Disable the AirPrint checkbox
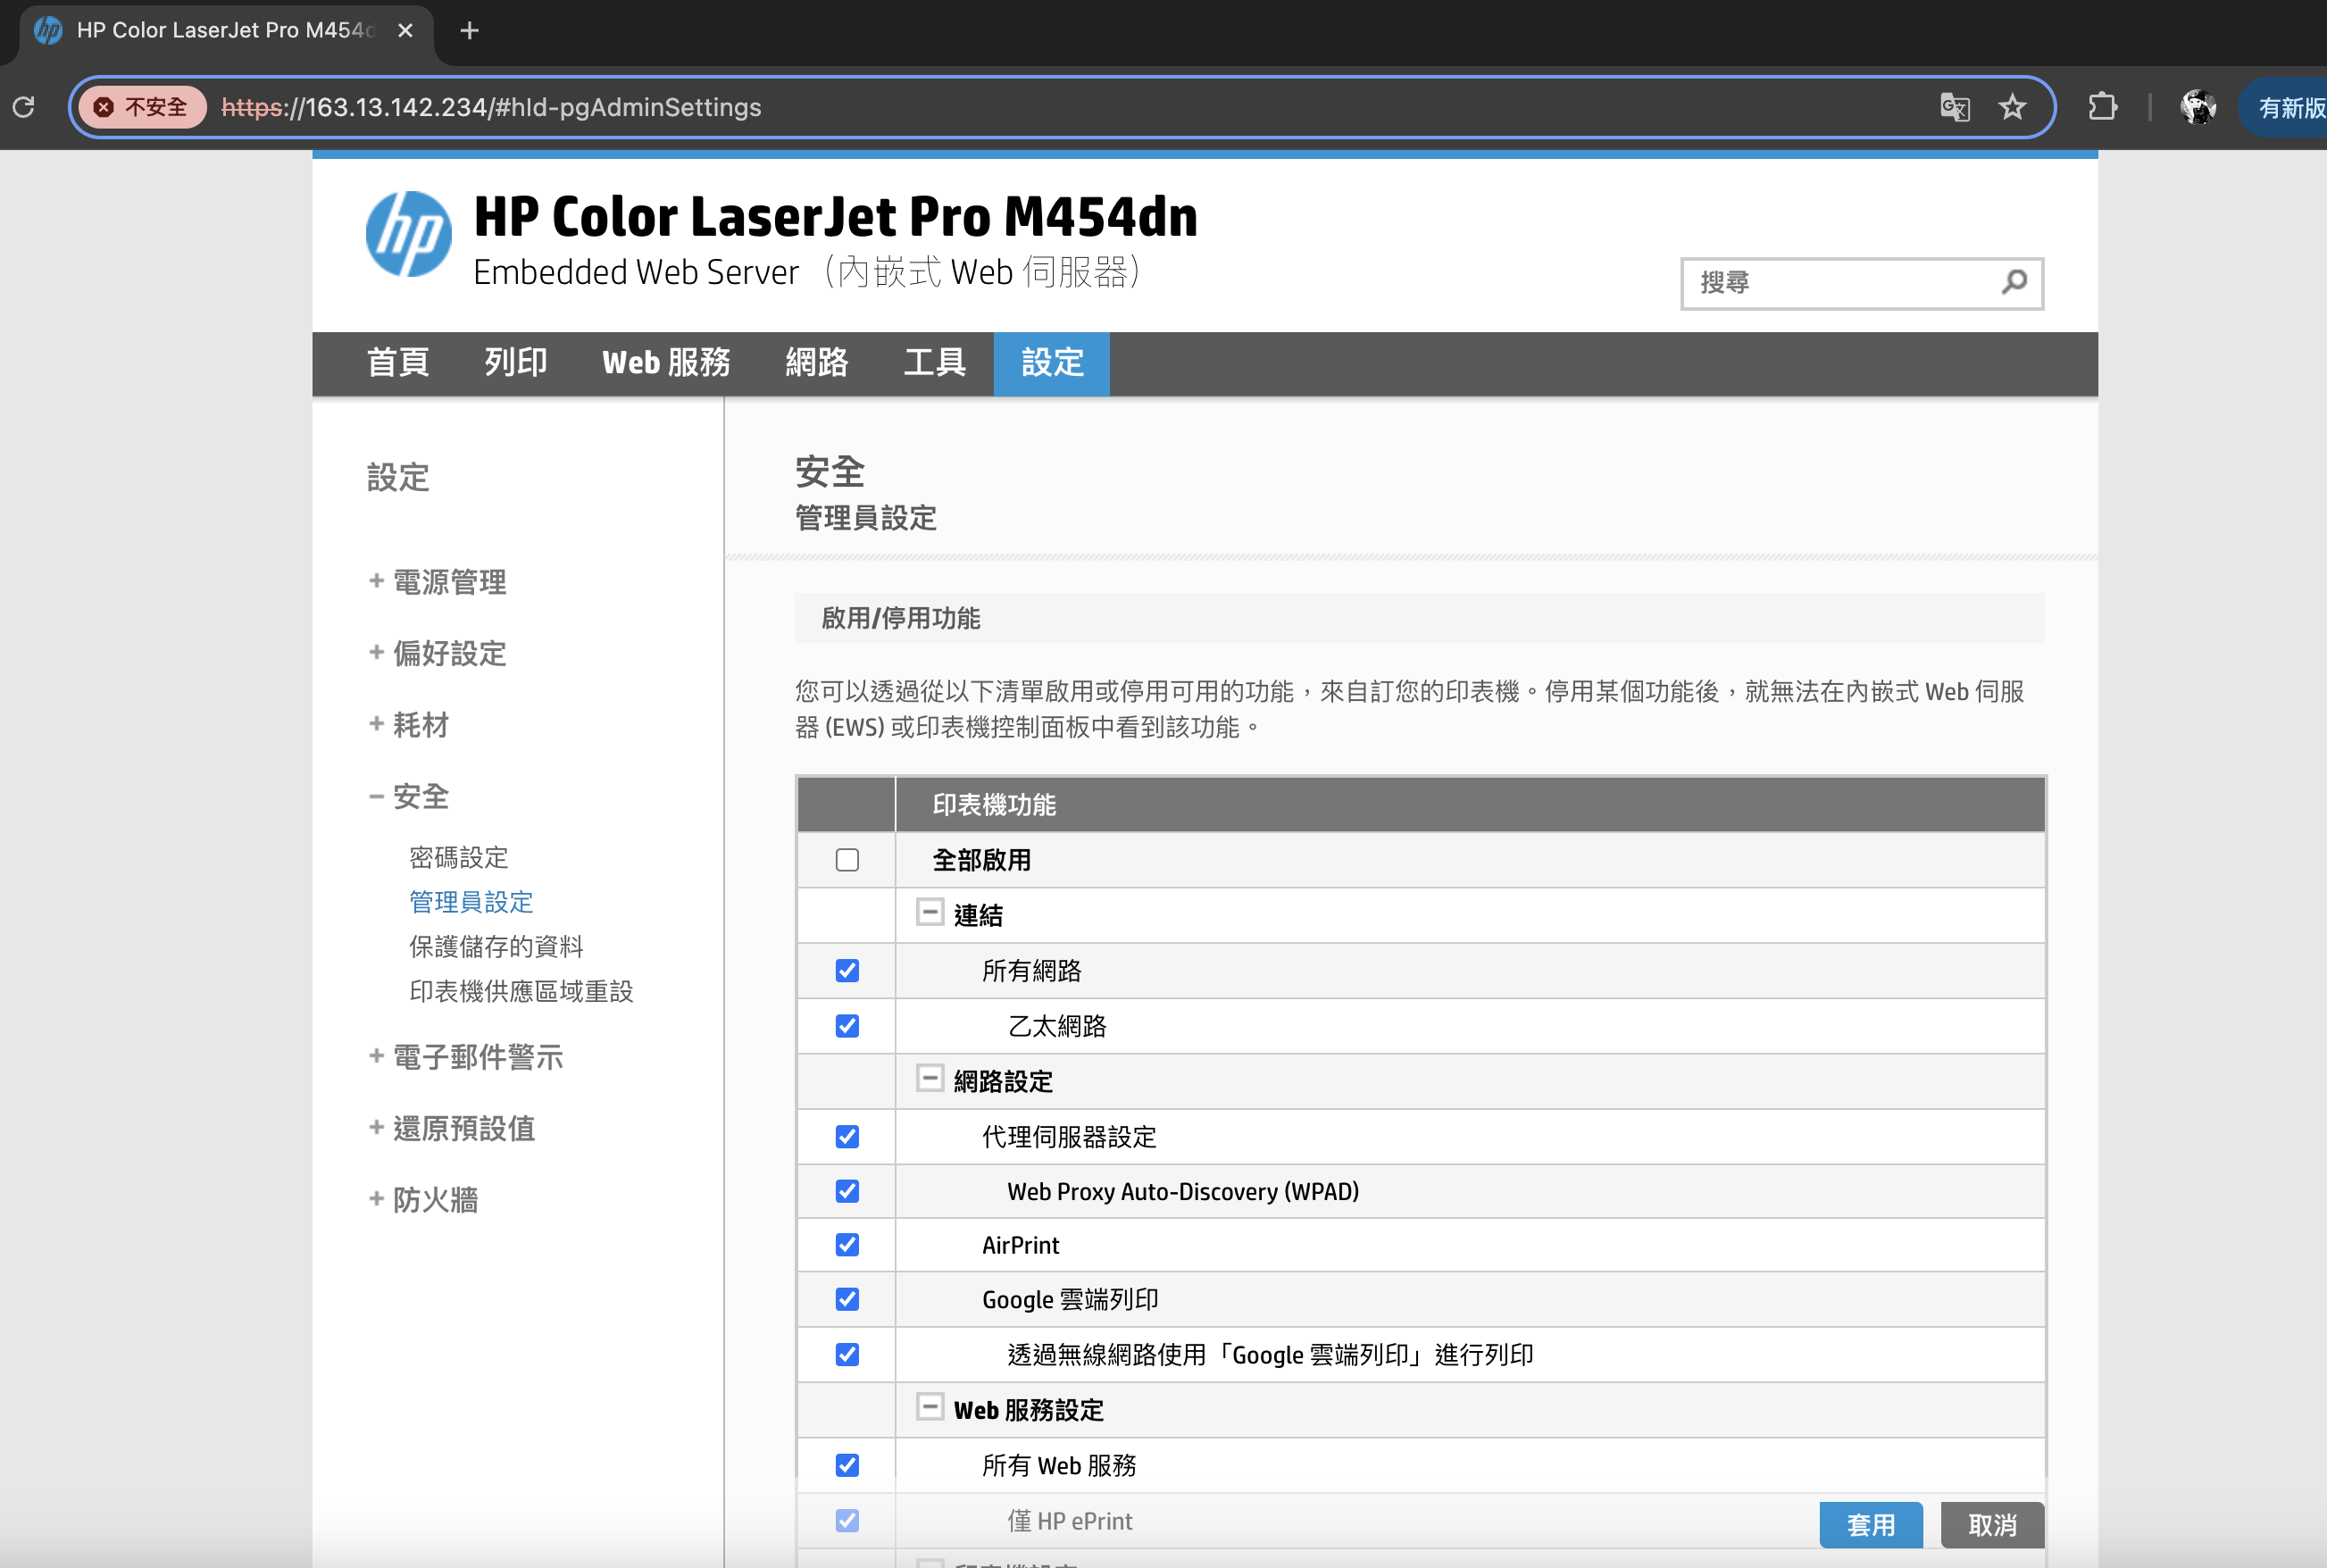This screenshot has height=1568, width=2327. 847,1245
